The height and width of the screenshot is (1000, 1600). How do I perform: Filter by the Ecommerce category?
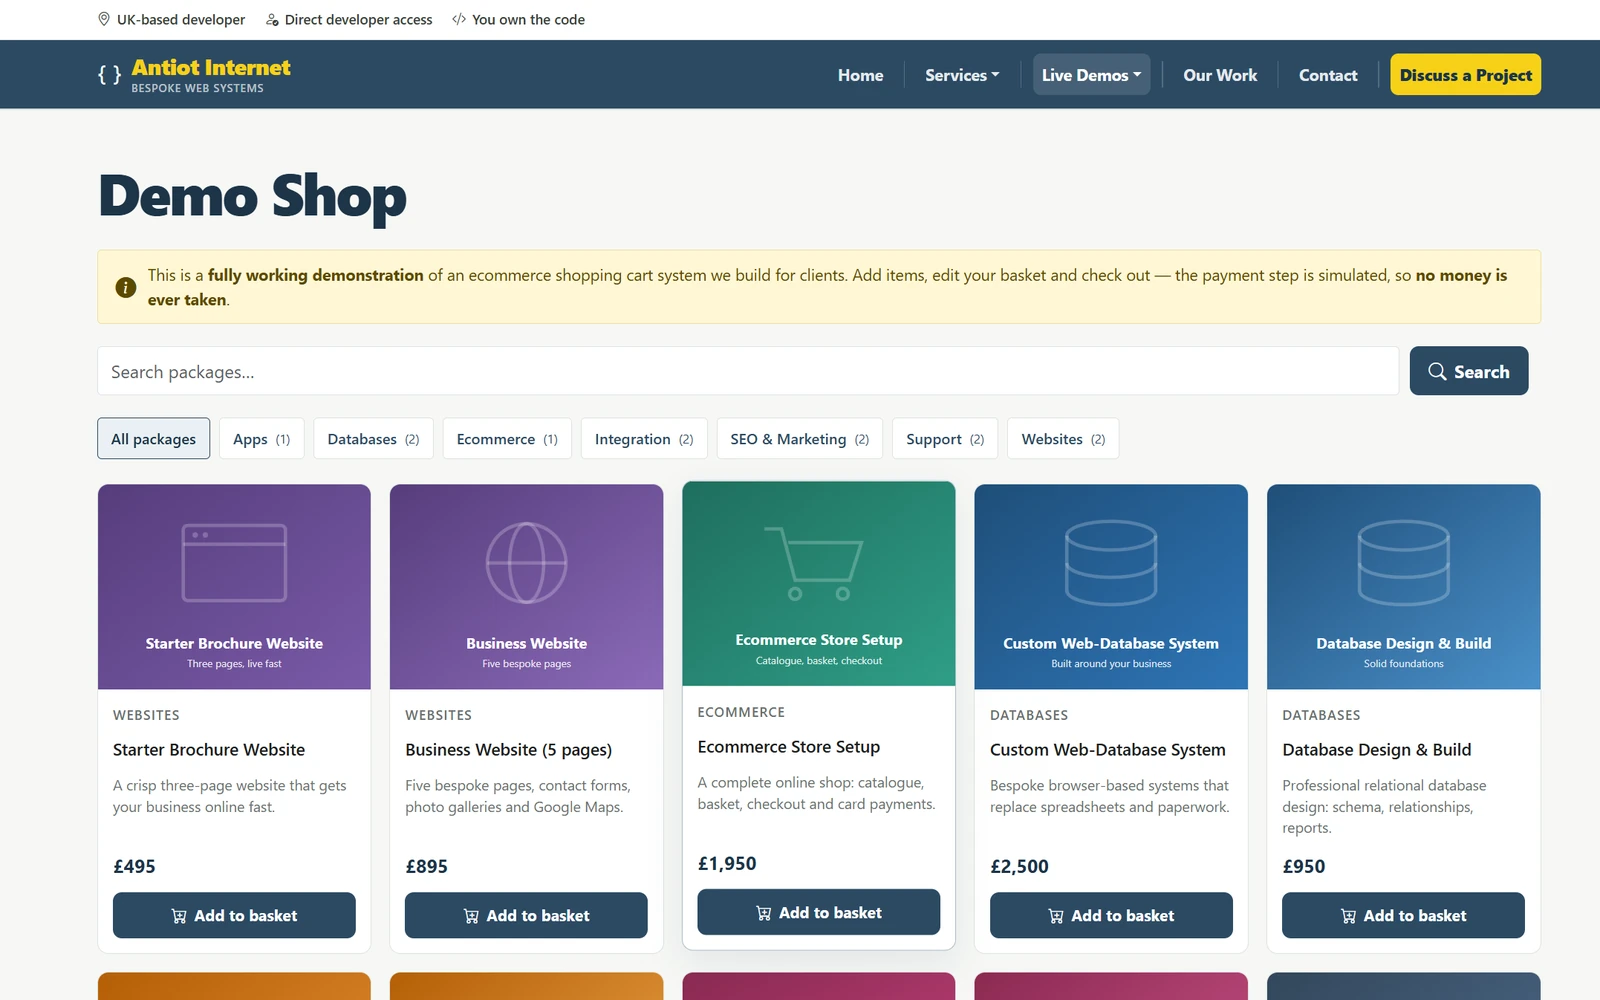(507, 439)
